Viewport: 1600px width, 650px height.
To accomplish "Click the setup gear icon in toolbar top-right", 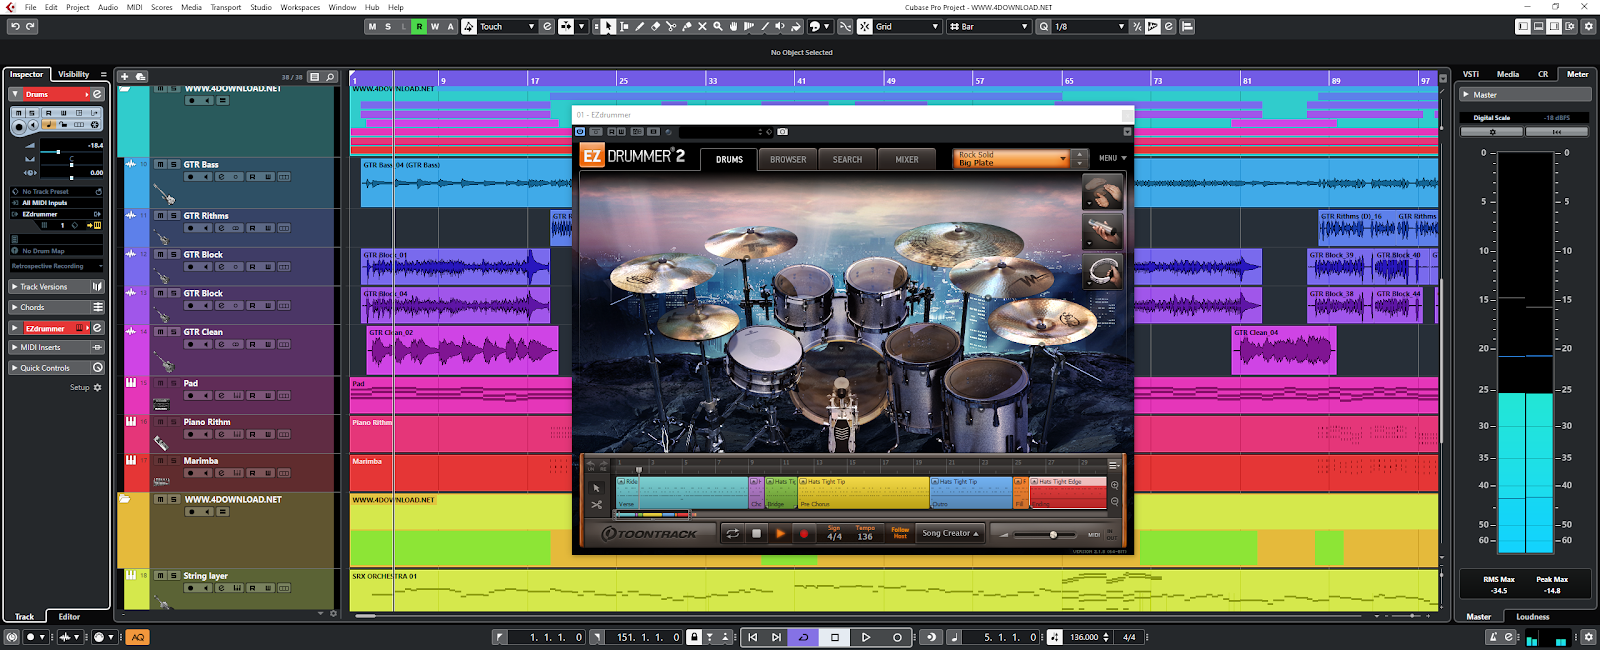I will click(x=1588, y=26).
